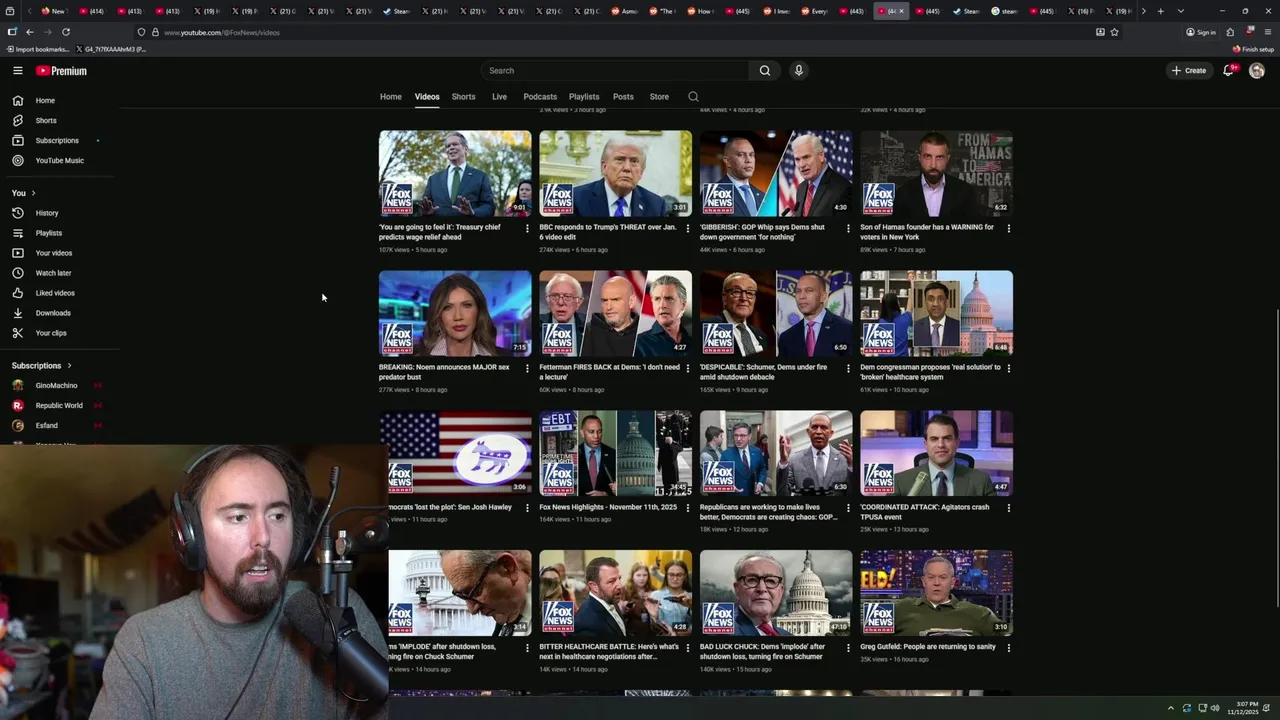Reload the page with the refresh icon
Image resolution: width=1280 pixels, height=720 pixels.
[66, 32]
